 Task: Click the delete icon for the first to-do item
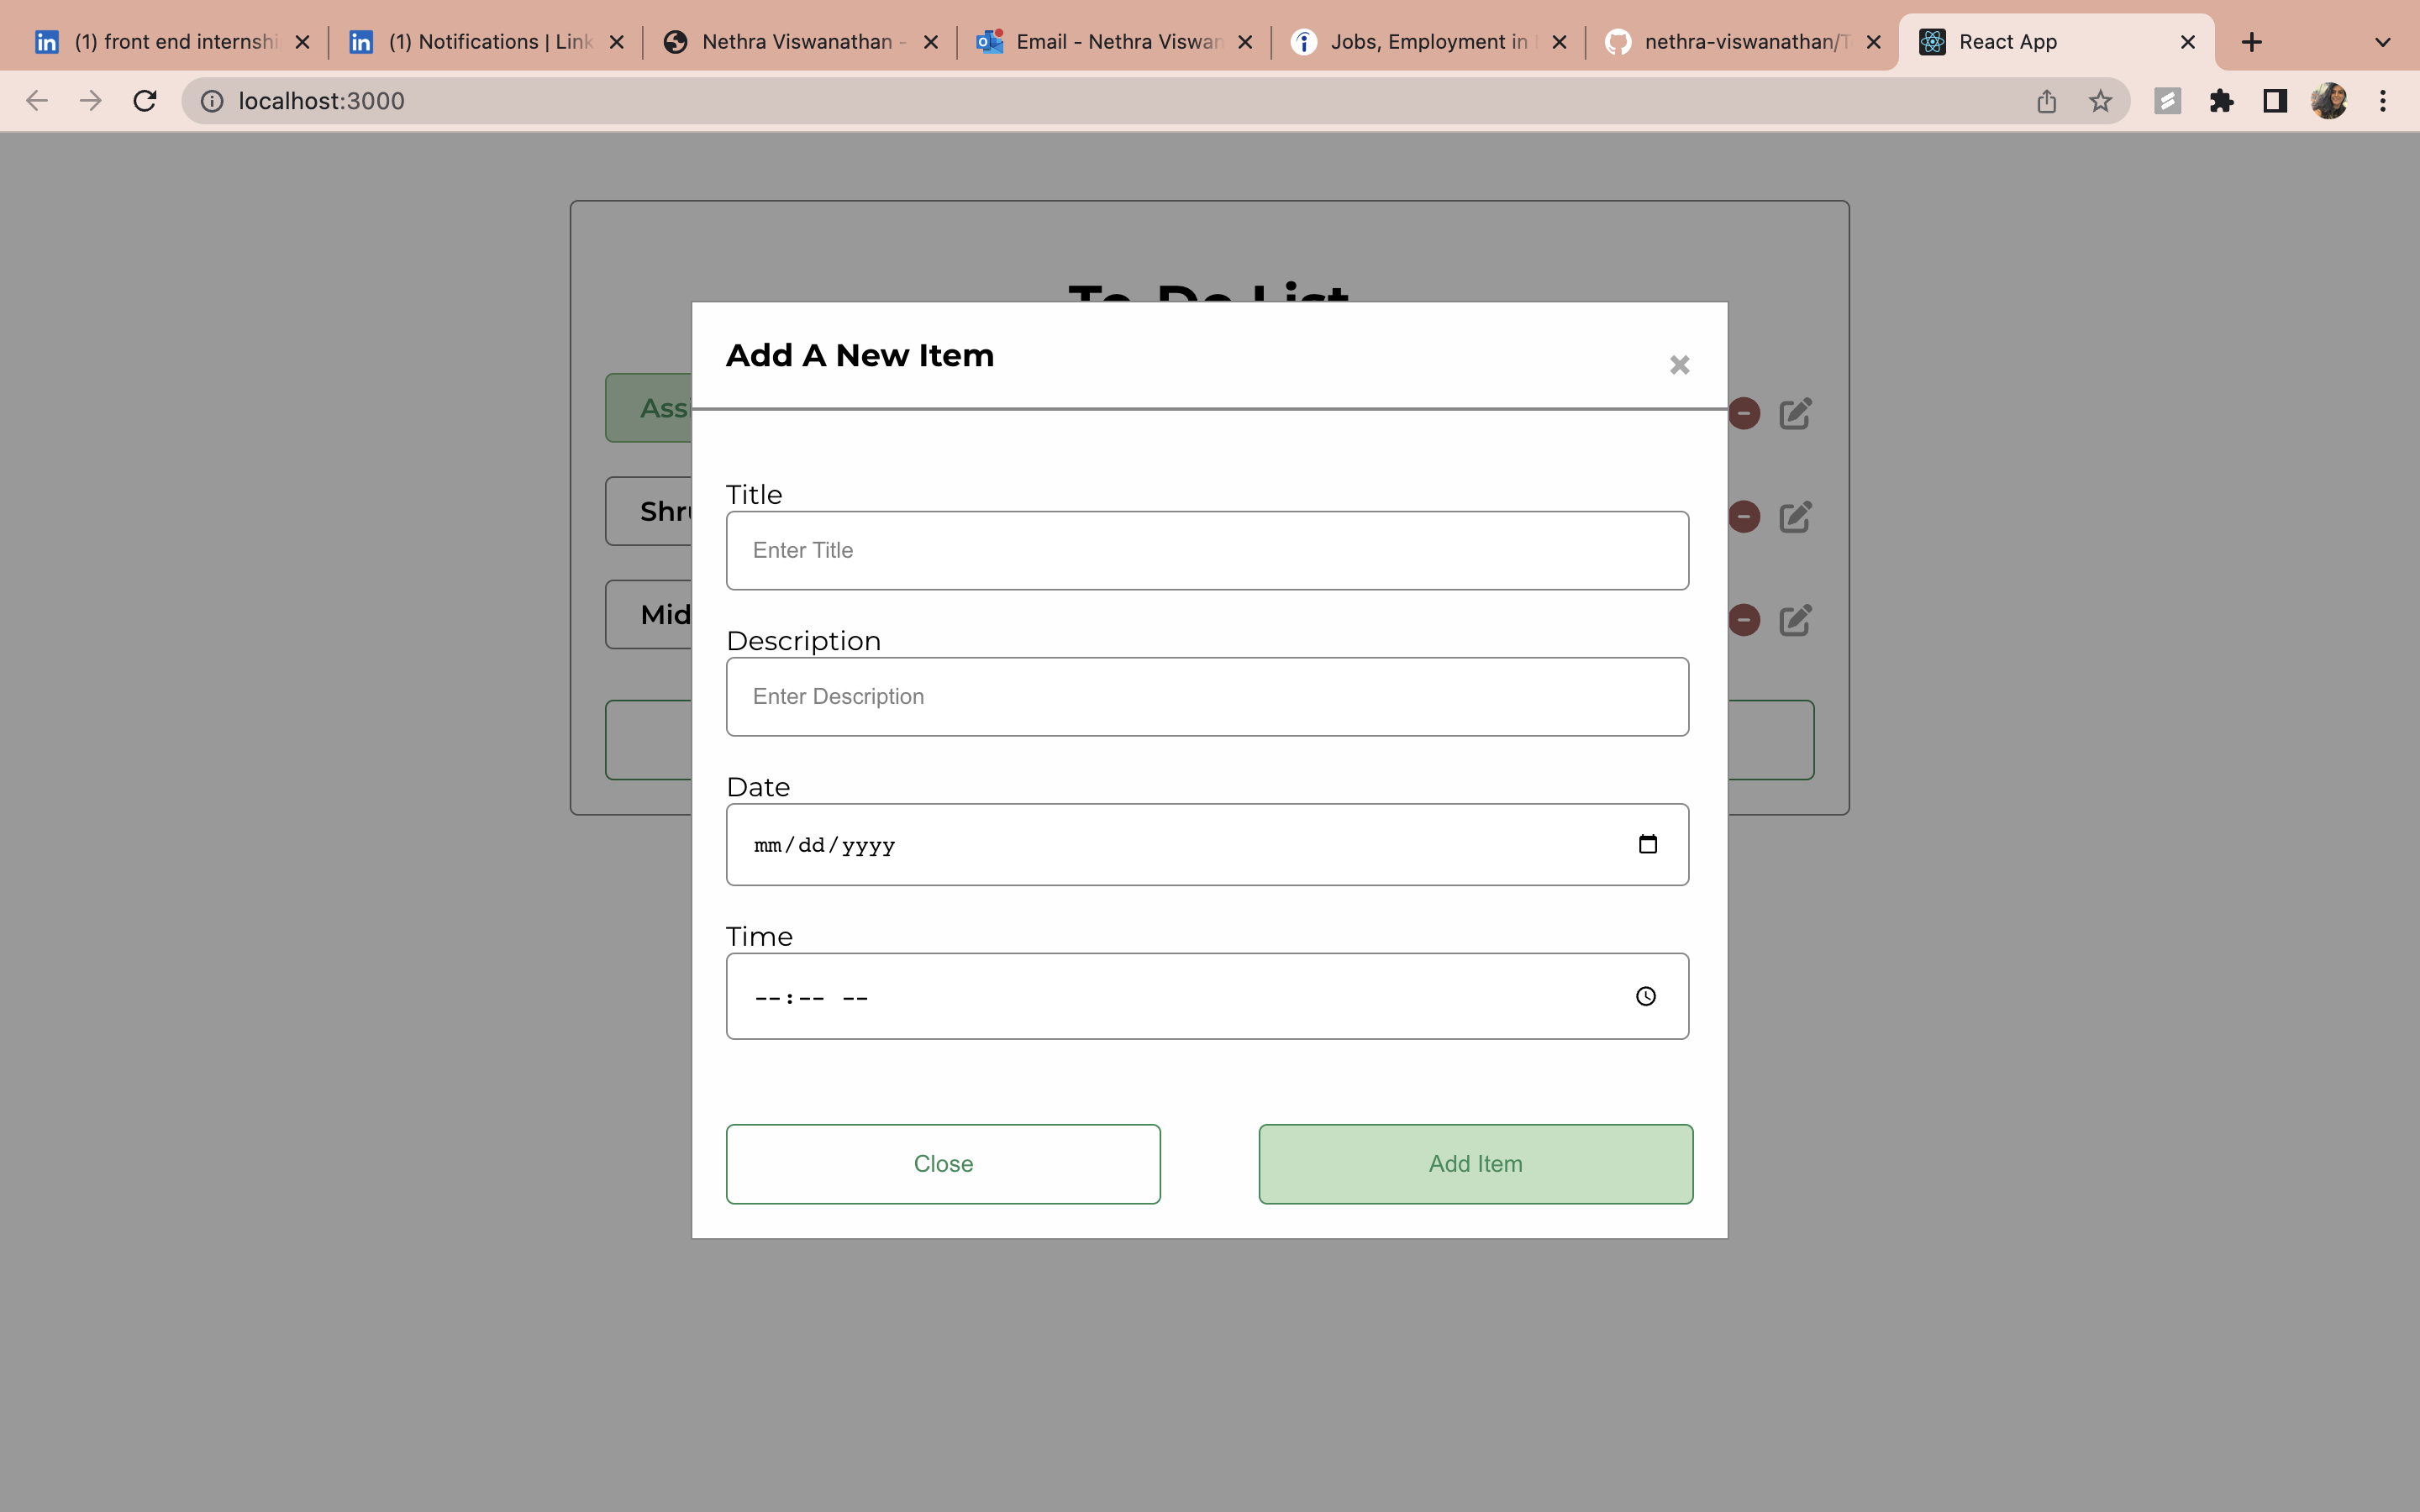pos(1744,413)
